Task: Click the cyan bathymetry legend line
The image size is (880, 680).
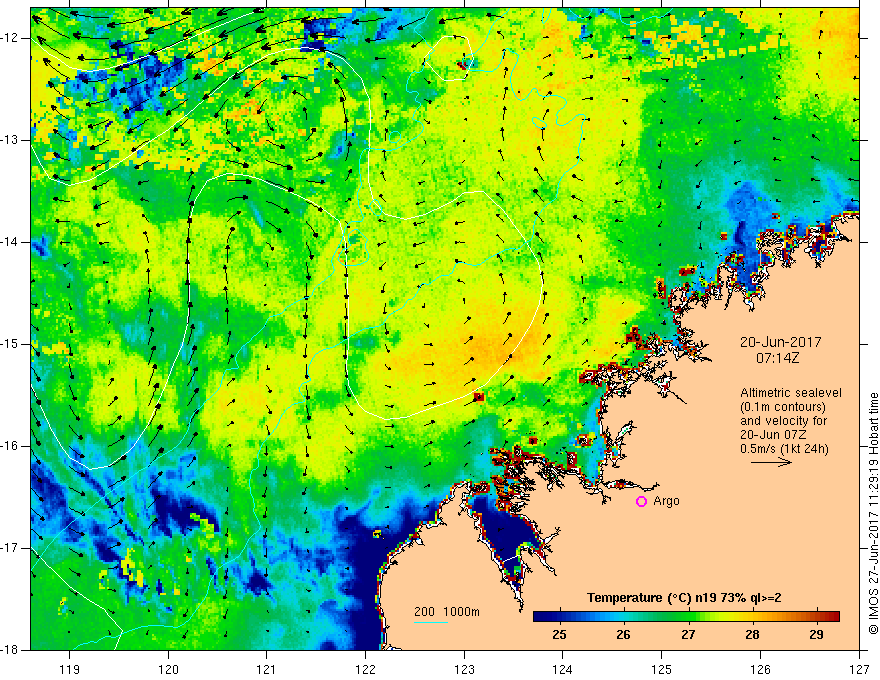Action: click(x=430, y=622)
